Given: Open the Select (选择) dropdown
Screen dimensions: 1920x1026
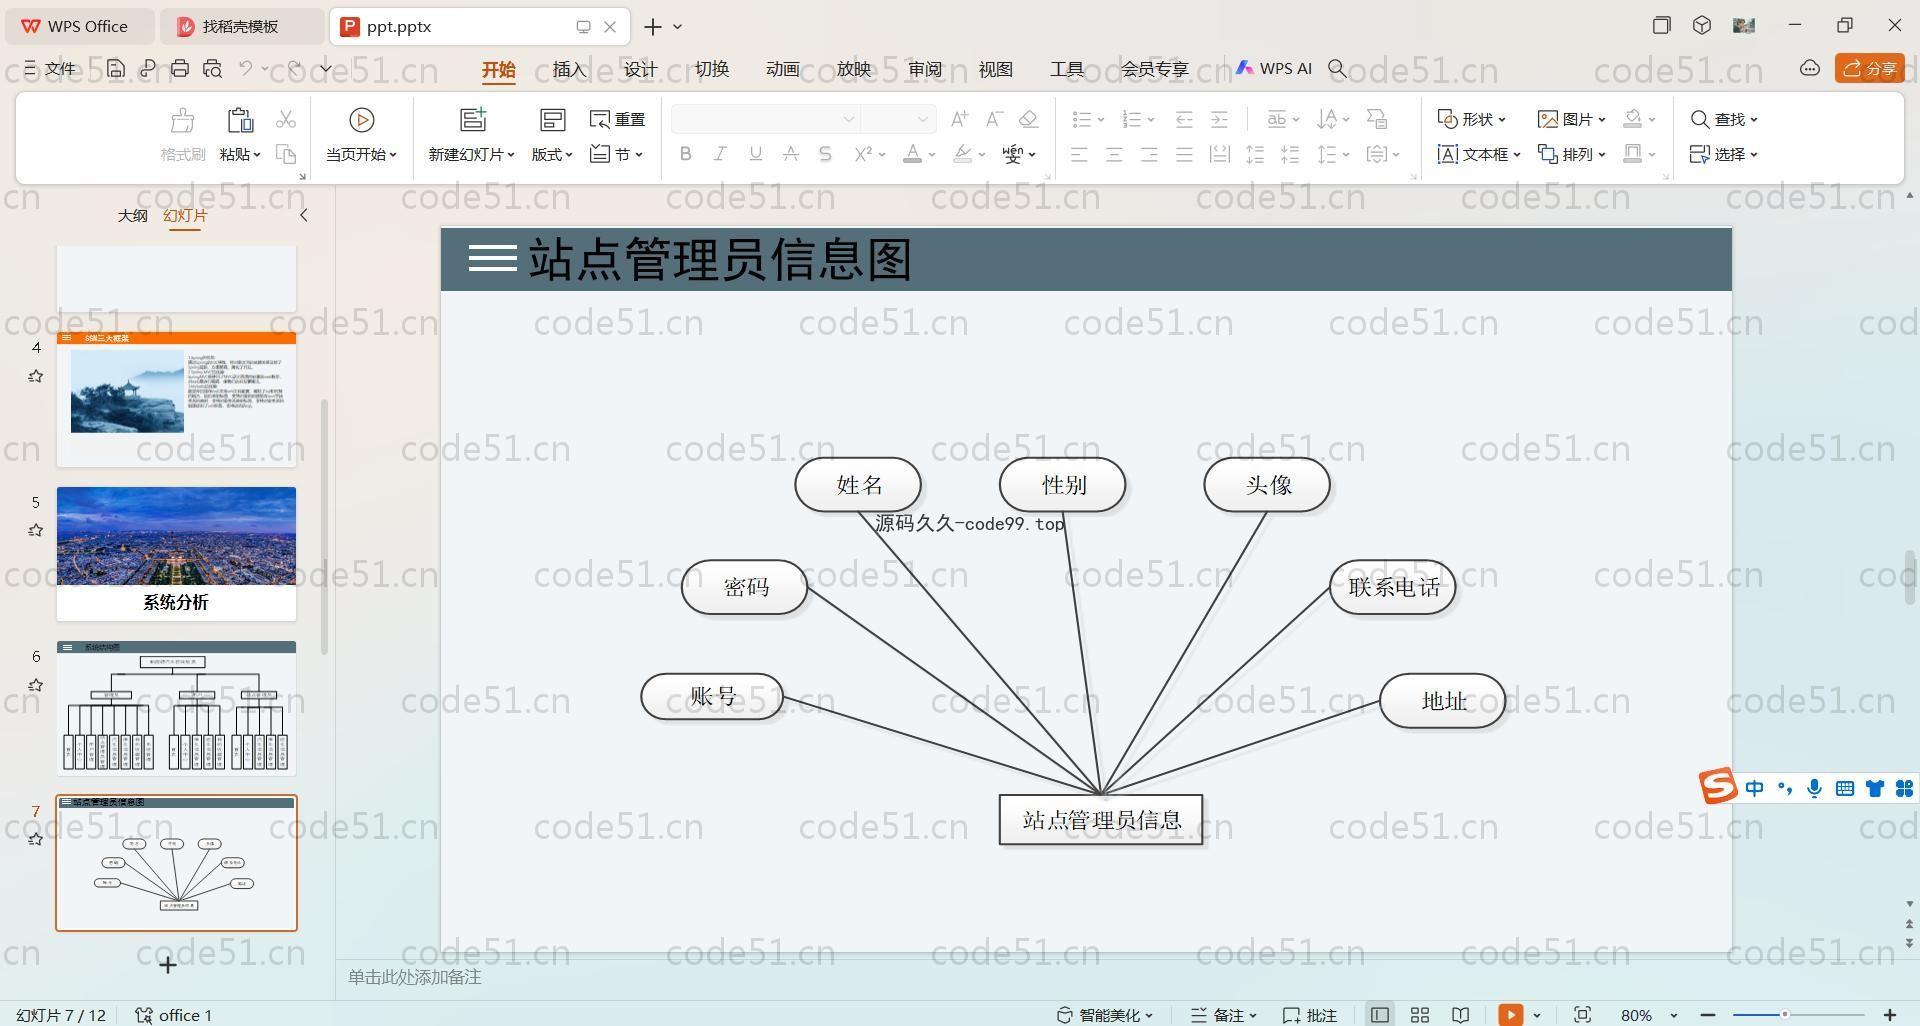Looking at the screenshot, I should (1724, 154).
